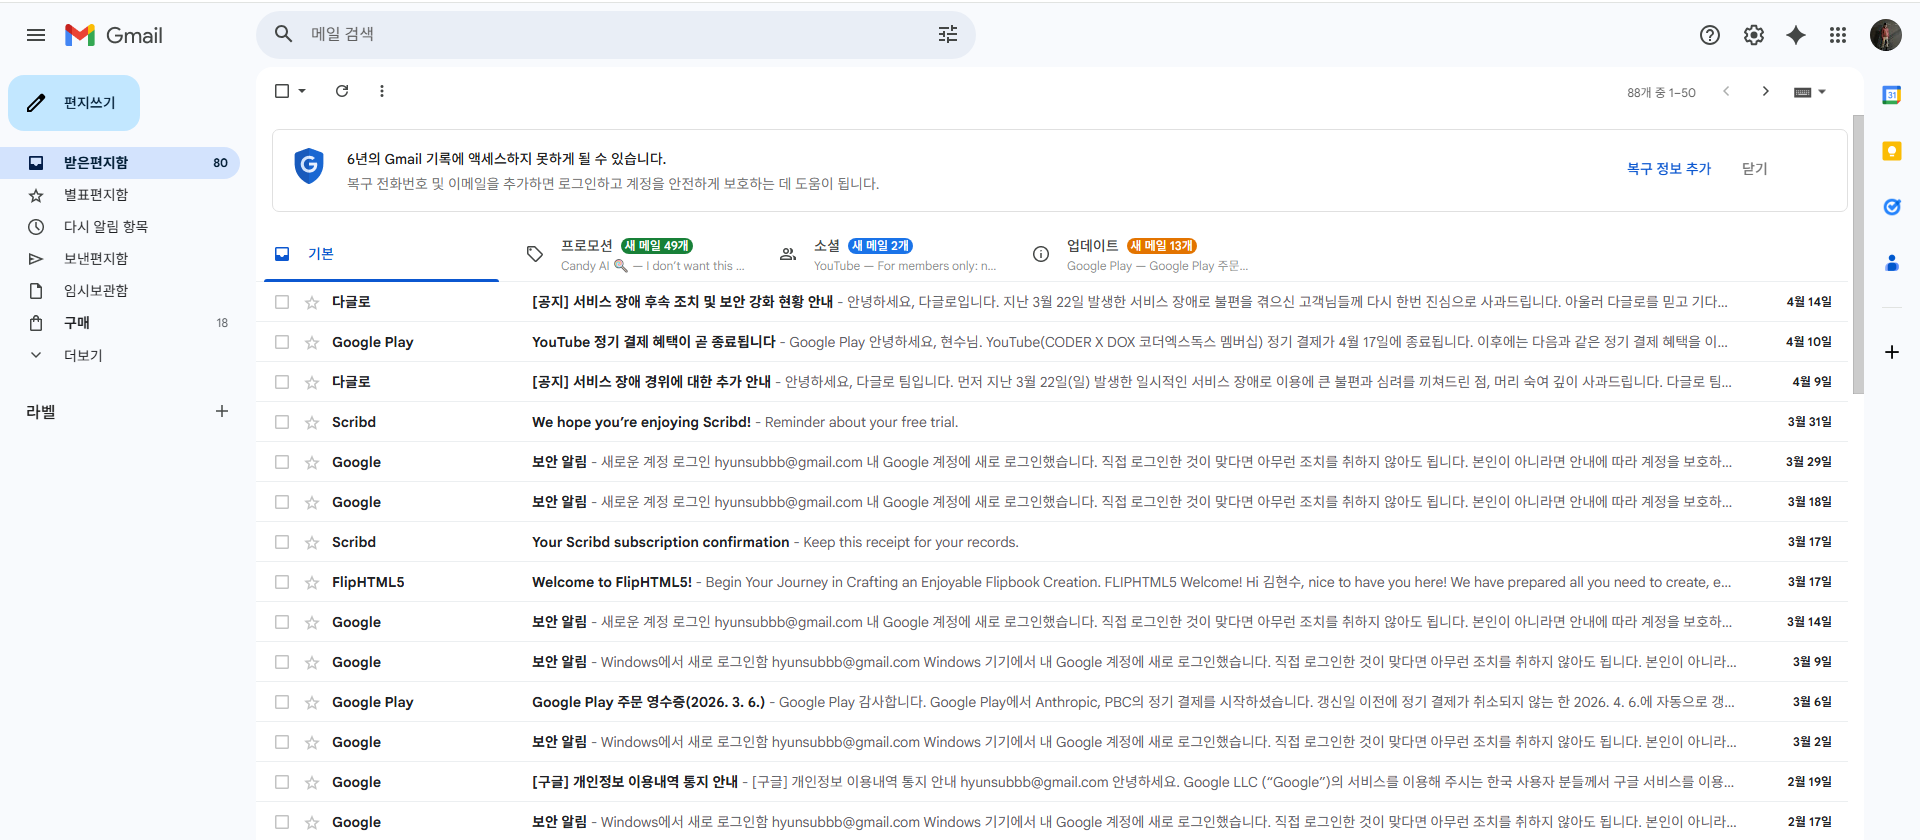Star the FlipHTML5 welcome email
The width and height of the screenshot is (1920, 840).
tap(312, 582)
